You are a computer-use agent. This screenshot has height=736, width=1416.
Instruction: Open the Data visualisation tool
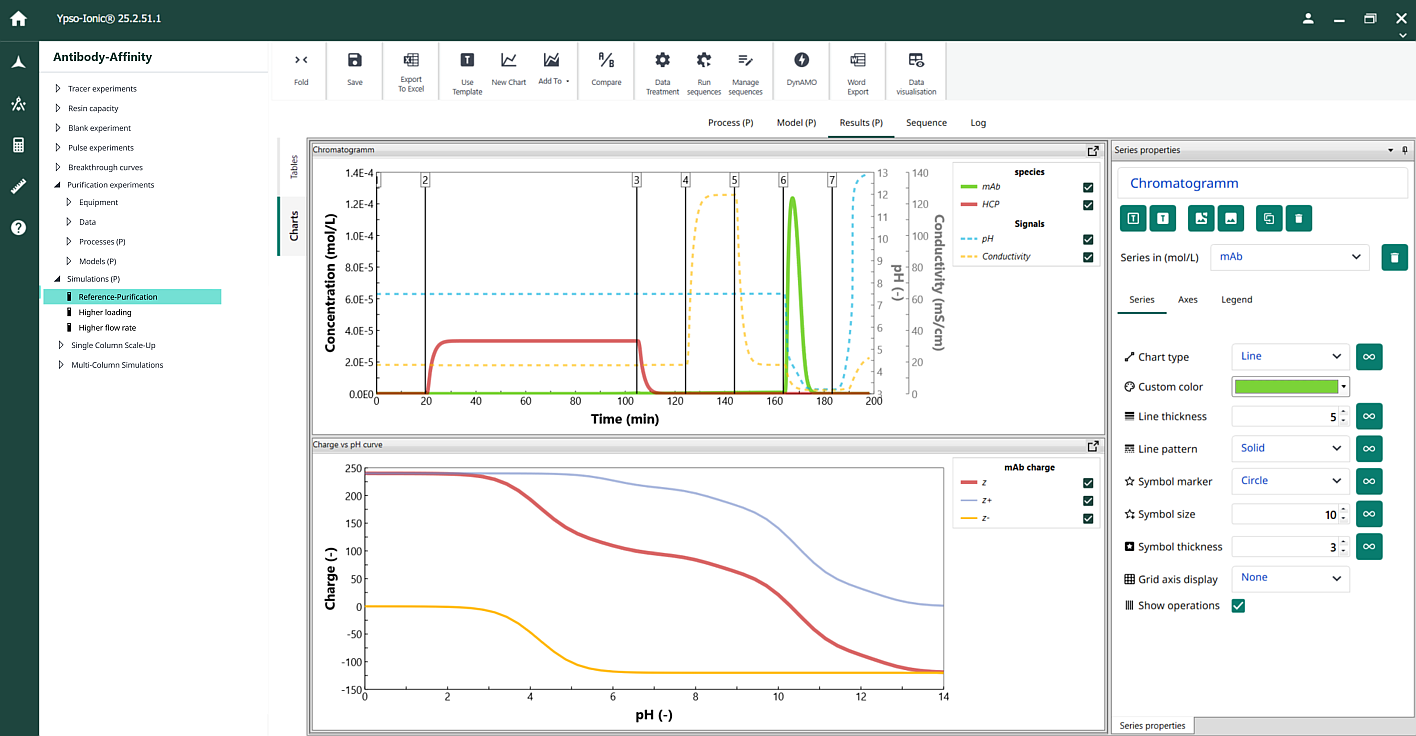pos(915,70)
